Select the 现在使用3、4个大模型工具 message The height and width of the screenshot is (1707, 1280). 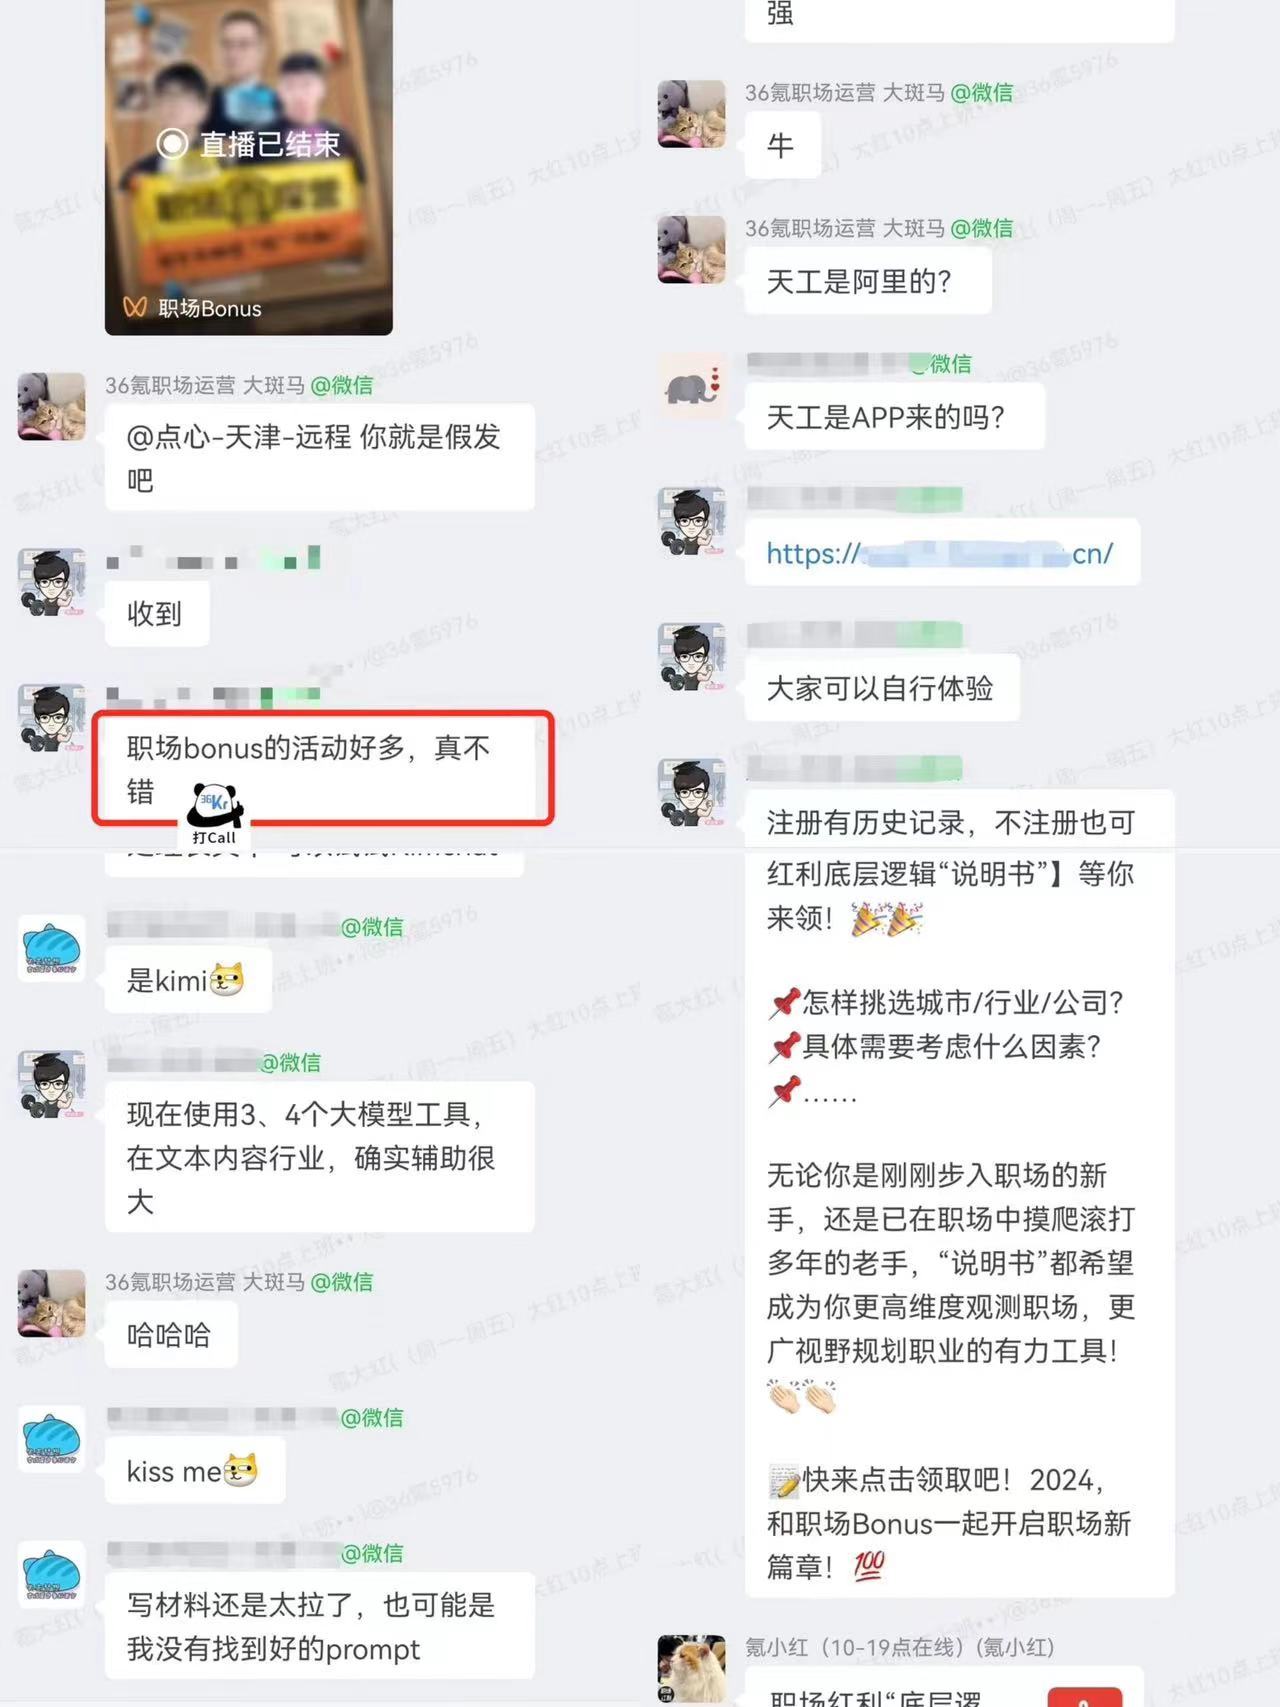pyautogui.click(x=320, y=1157)
